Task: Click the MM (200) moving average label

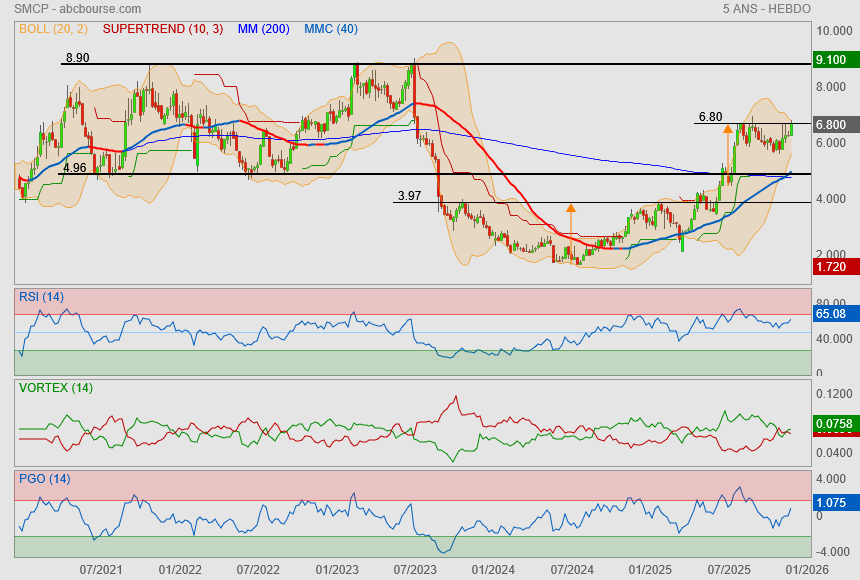Action: tap(263, 29)
